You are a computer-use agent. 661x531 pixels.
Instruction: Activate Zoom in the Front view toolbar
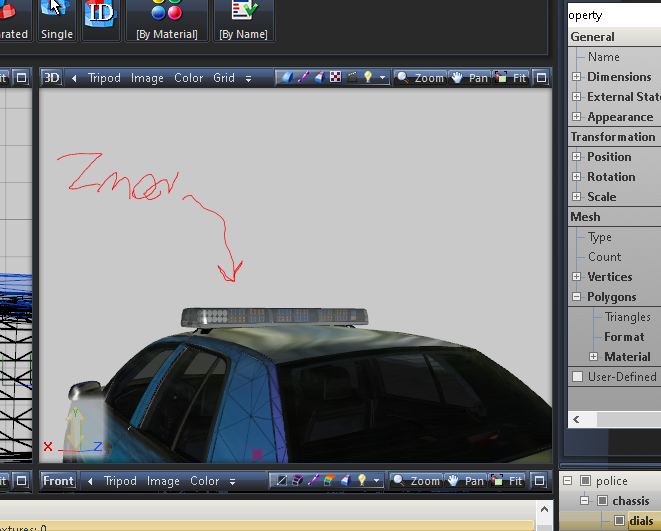click(416, 481)
